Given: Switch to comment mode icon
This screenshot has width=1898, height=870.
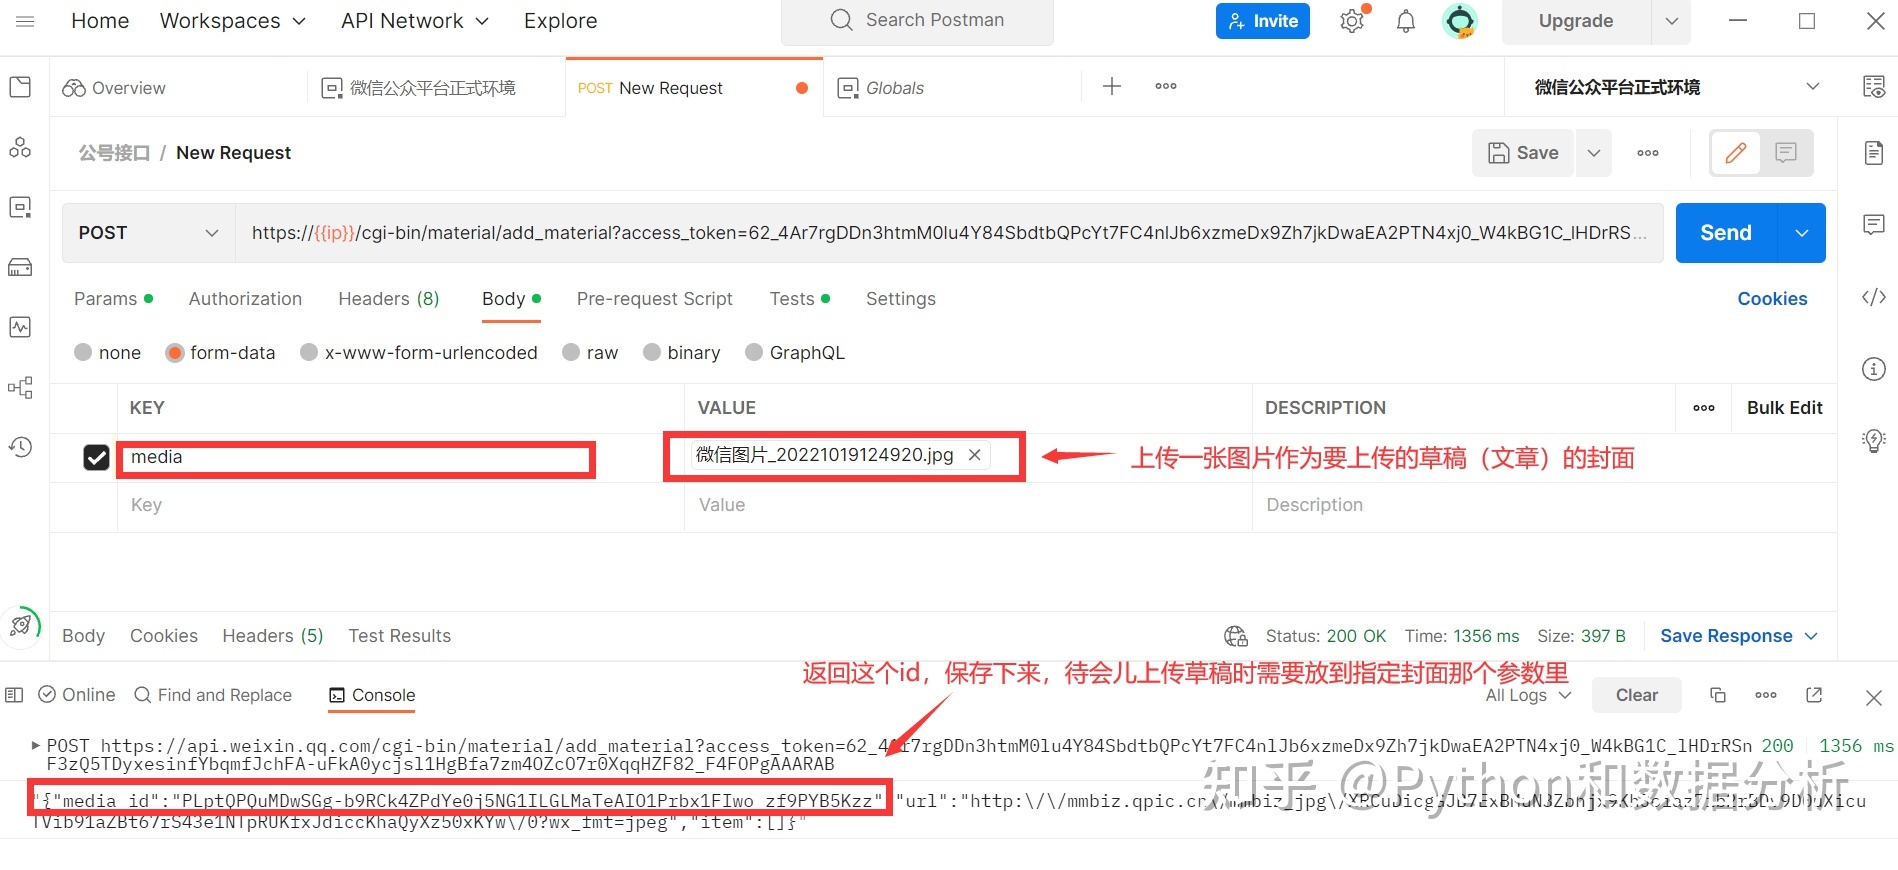Looking at the screenshot, I should [x=1786, y=153].
